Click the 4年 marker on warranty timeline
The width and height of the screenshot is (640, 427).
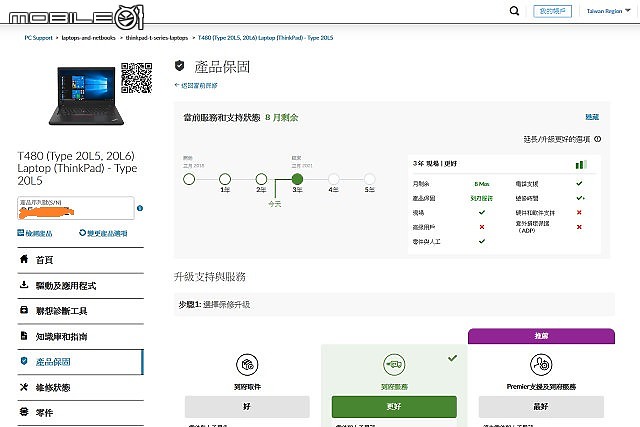(x=333, y=179)
